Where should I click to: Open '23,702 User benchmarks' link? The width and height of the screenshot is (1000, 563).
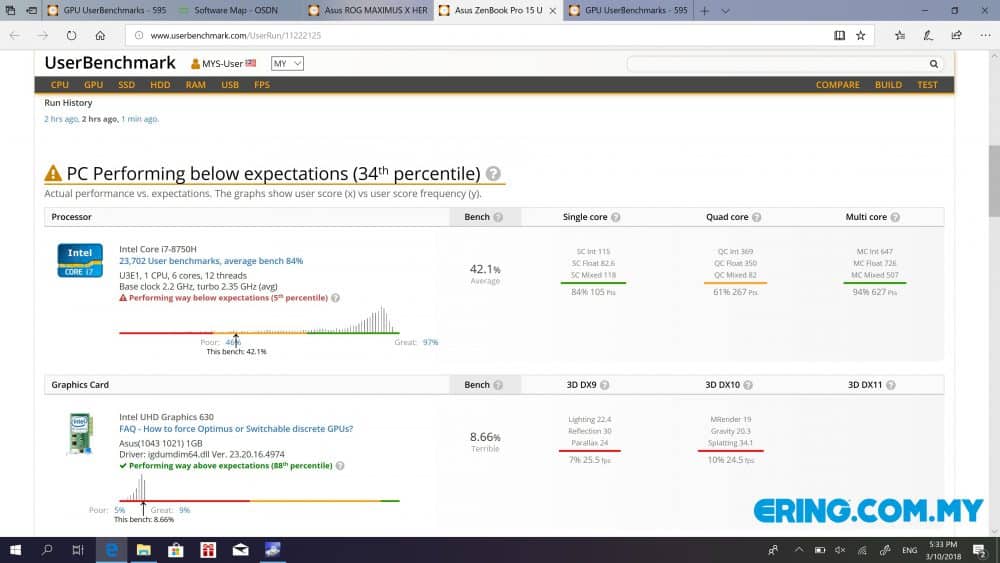pos(211,261)
